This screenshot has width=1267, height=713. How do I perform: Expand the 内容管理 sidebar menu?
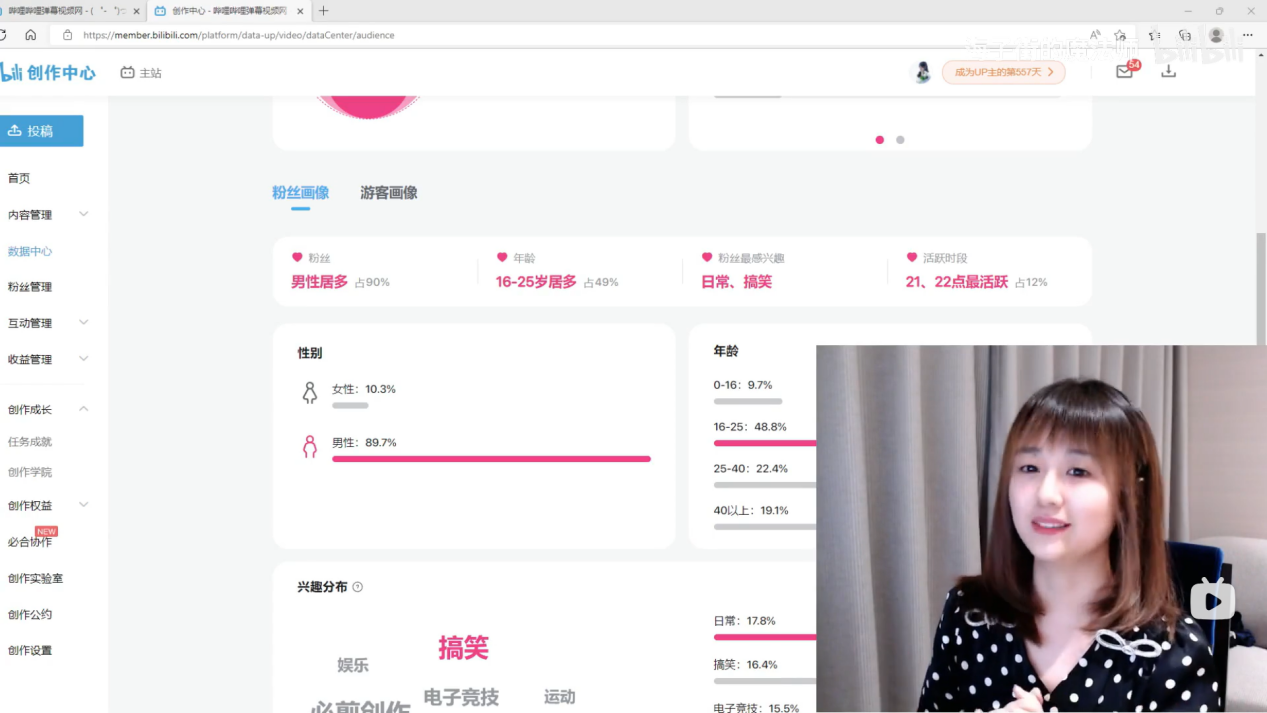(46, 215)
